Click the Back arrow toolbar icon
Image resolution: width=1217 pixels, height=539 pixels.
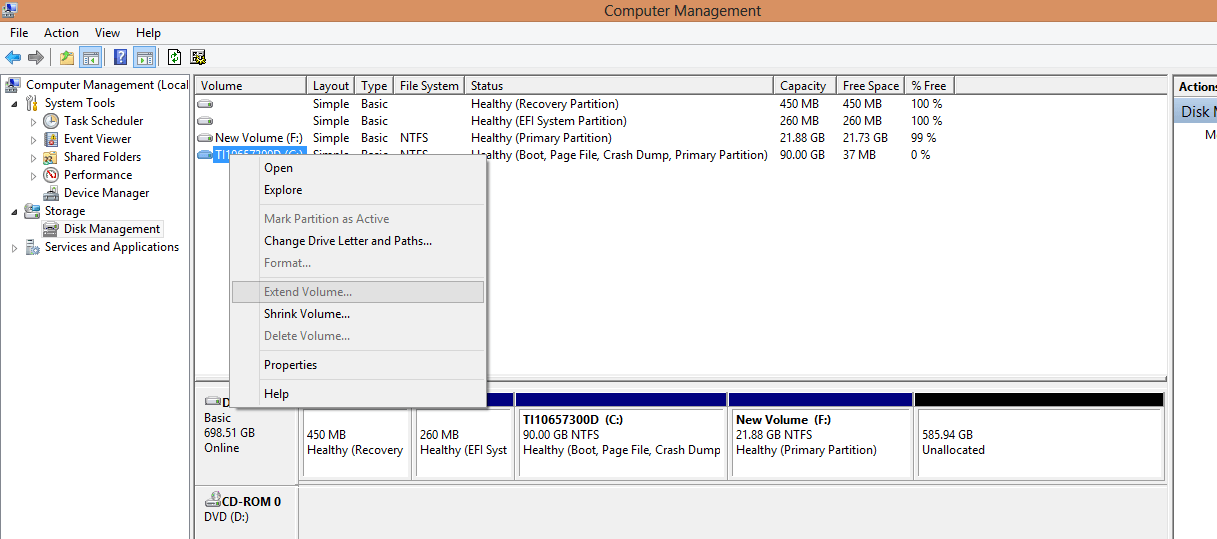coord(13,57)
